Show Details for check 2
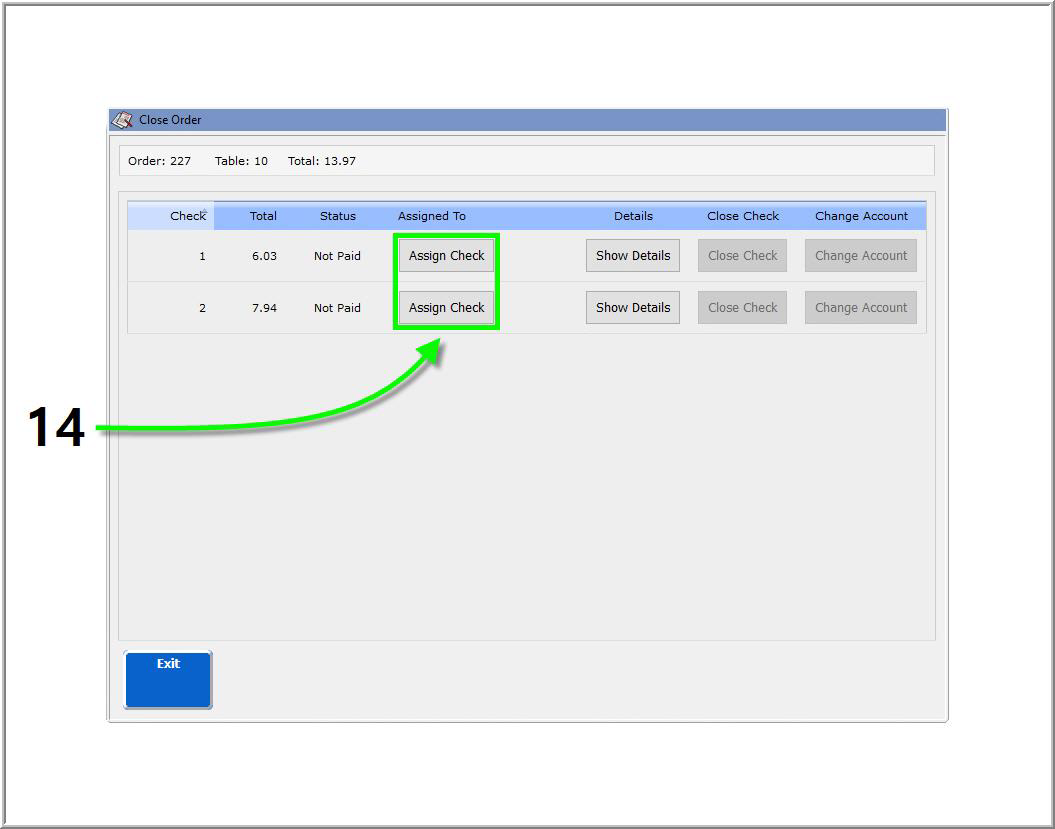This screenshot has height=829, width=1055. (x=632, y=308)
